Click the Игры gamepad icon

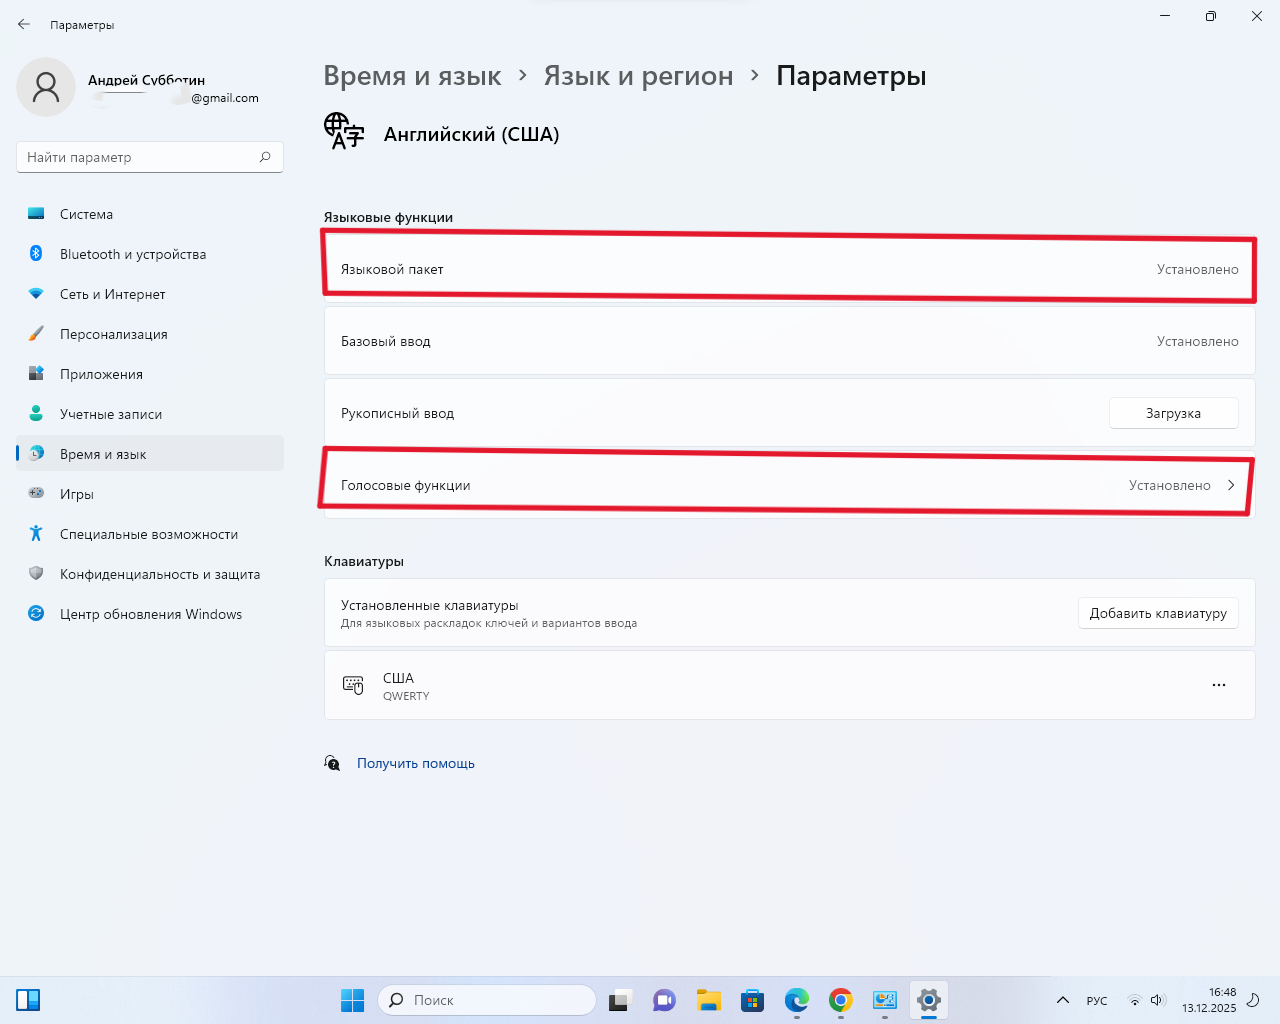(x=36, y=493)
